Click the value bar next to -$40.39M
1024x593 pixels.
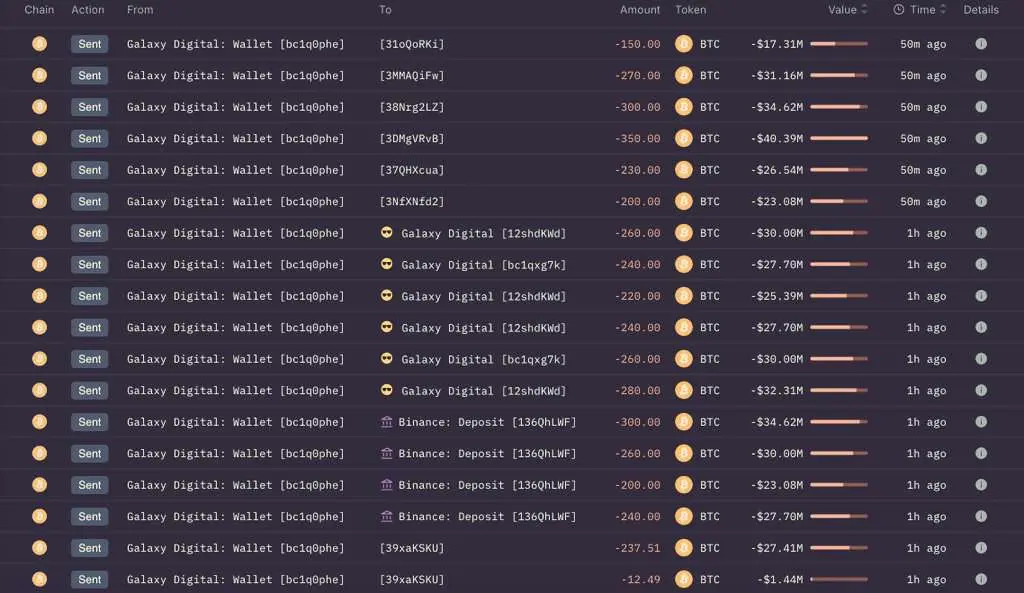[x=839, y=138]
